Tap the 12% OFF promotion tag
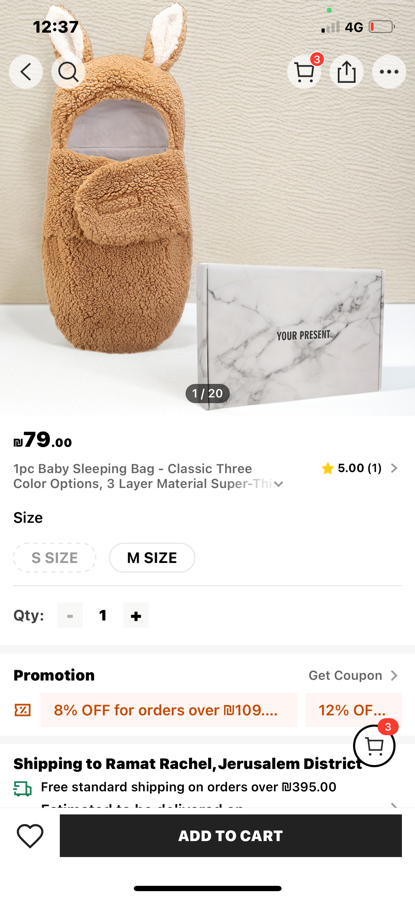This screenshot has width=415, height=900. [x=354, y=710]
